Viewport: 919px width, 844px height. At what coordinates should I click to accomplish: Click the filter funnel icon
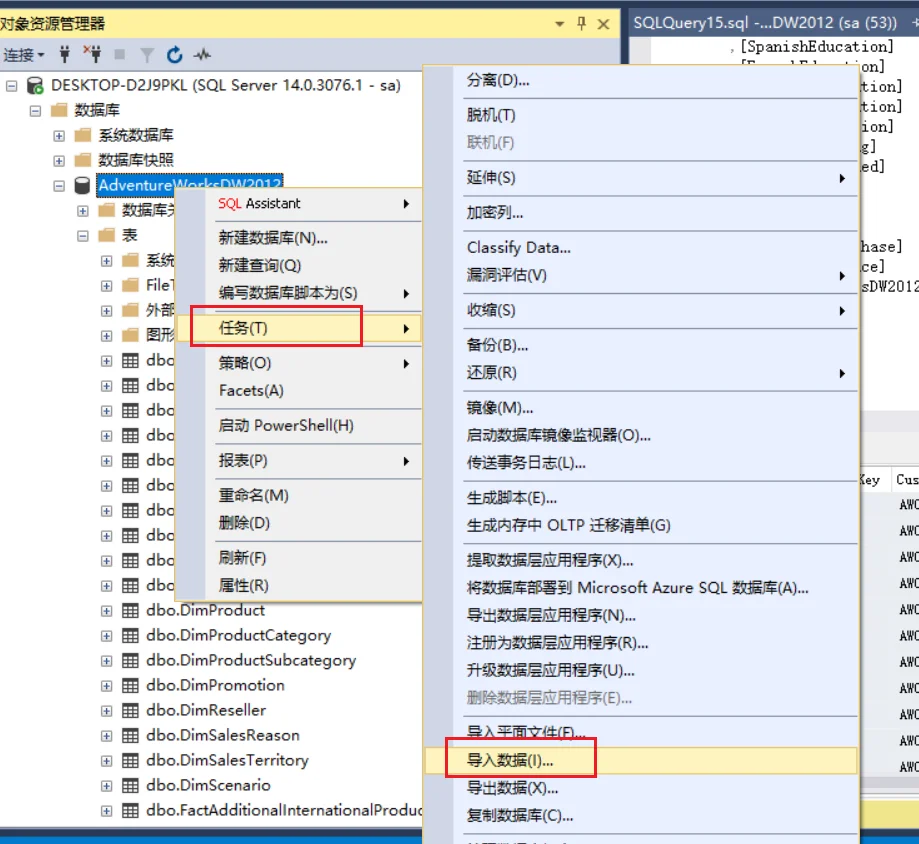click(147, 55)
